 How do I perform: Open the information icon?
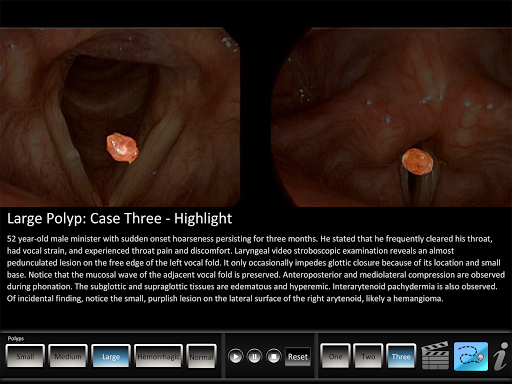[x=501, y=356]
